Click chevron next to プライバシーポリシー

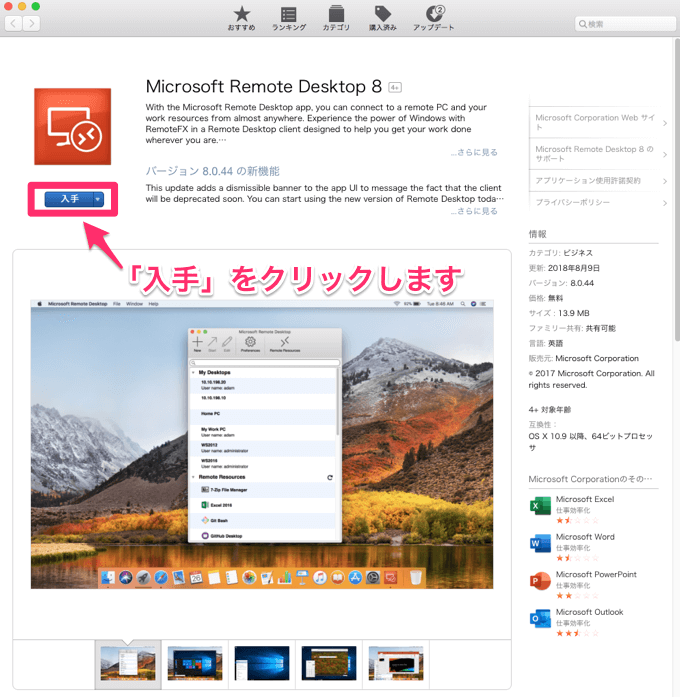(x=664, y=203)
